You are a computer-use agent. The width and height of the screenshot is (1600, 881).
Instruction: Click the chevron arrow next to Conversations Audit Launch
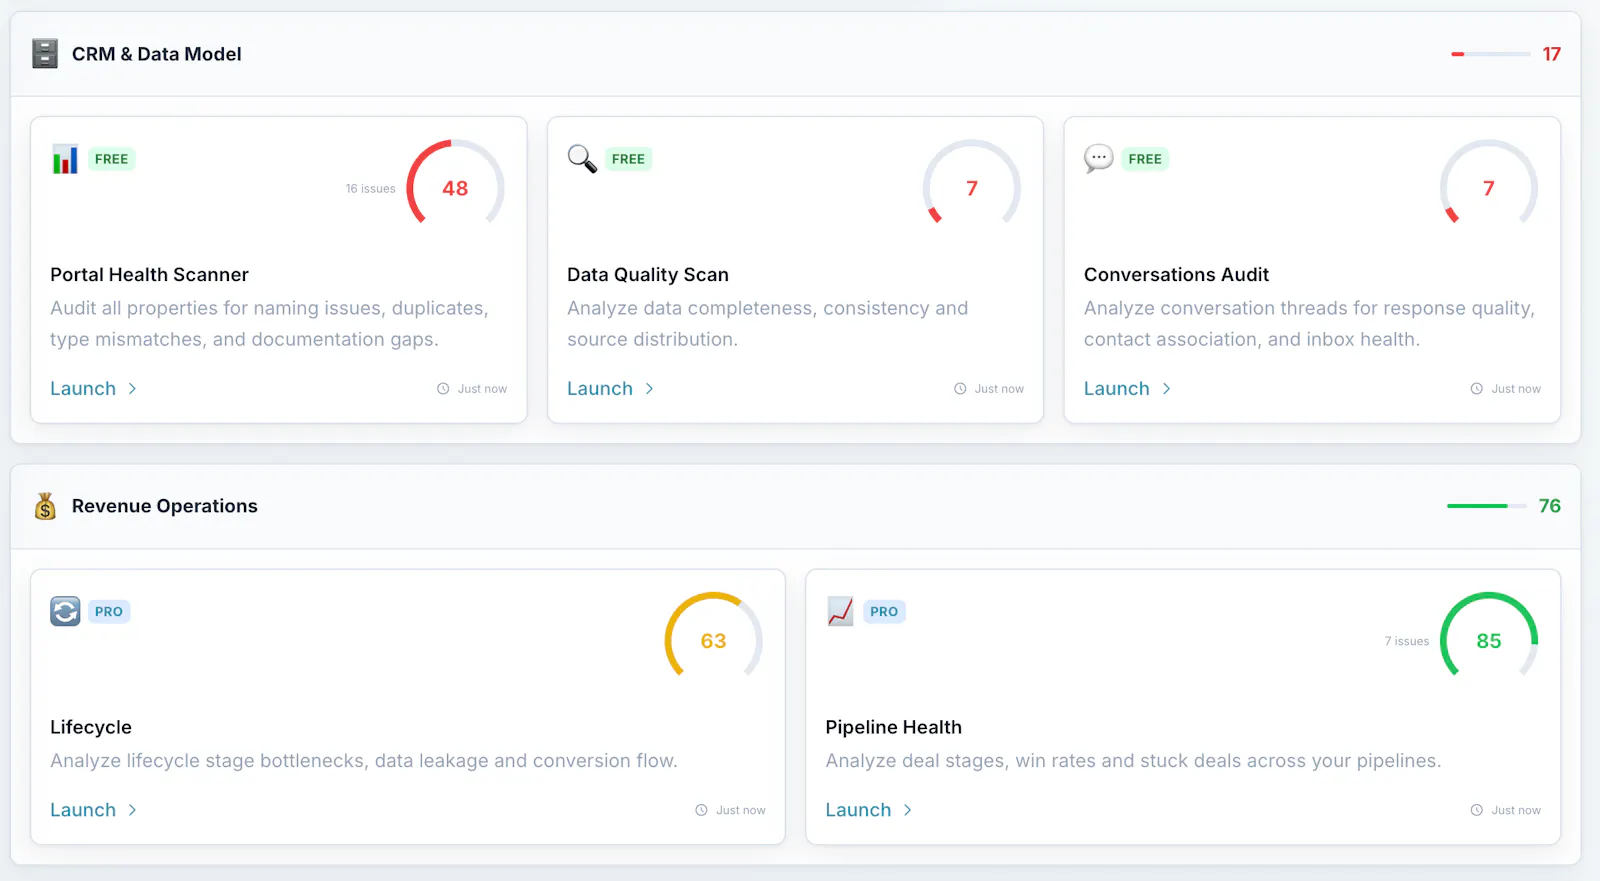coord(1166,389)
